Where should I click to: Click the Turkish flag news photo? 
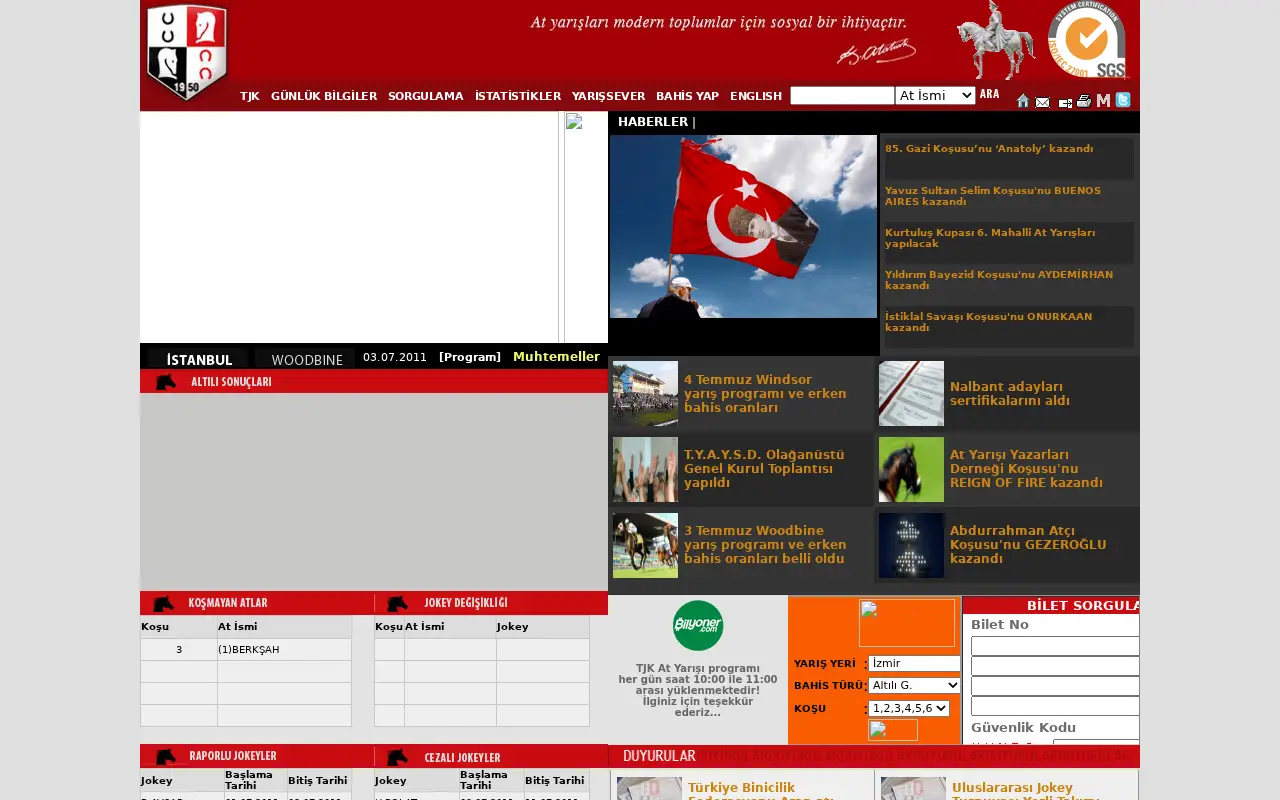tap(743, 226)
